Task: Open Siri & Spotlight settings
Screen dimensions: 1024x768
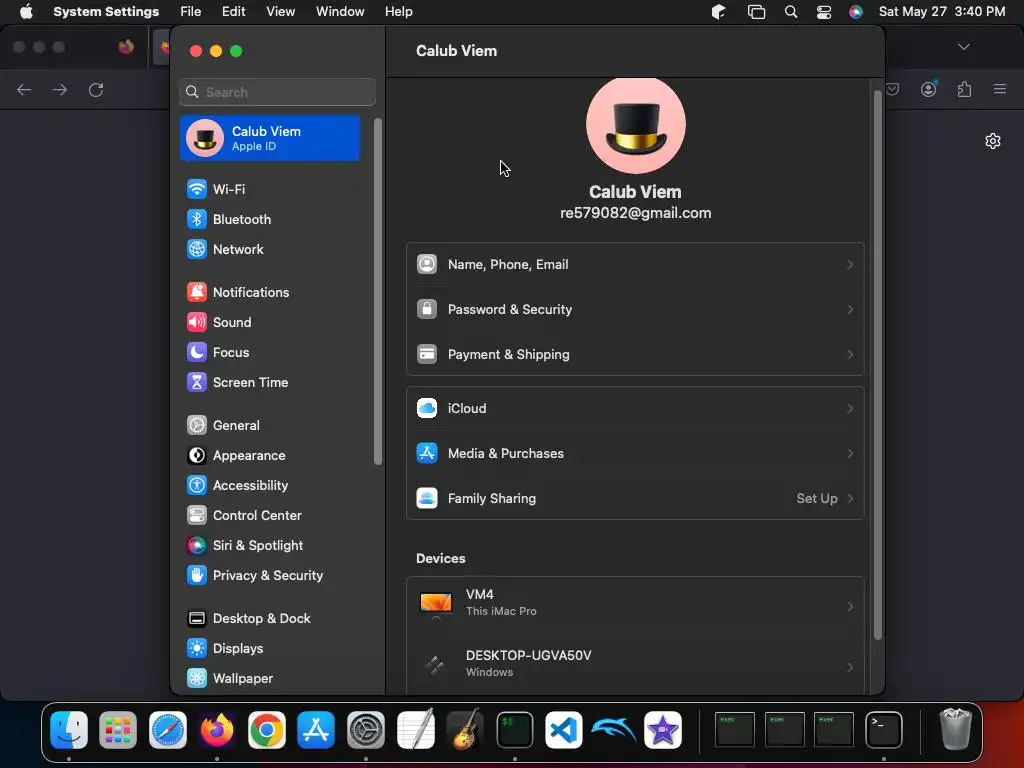Action: point(270,546)
